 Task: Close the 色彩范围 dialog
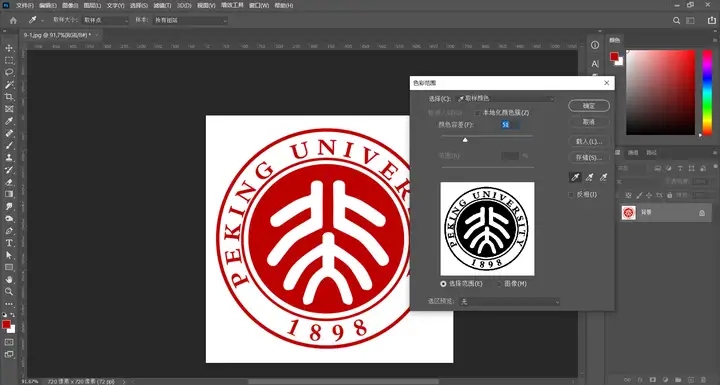coord(607,83)
